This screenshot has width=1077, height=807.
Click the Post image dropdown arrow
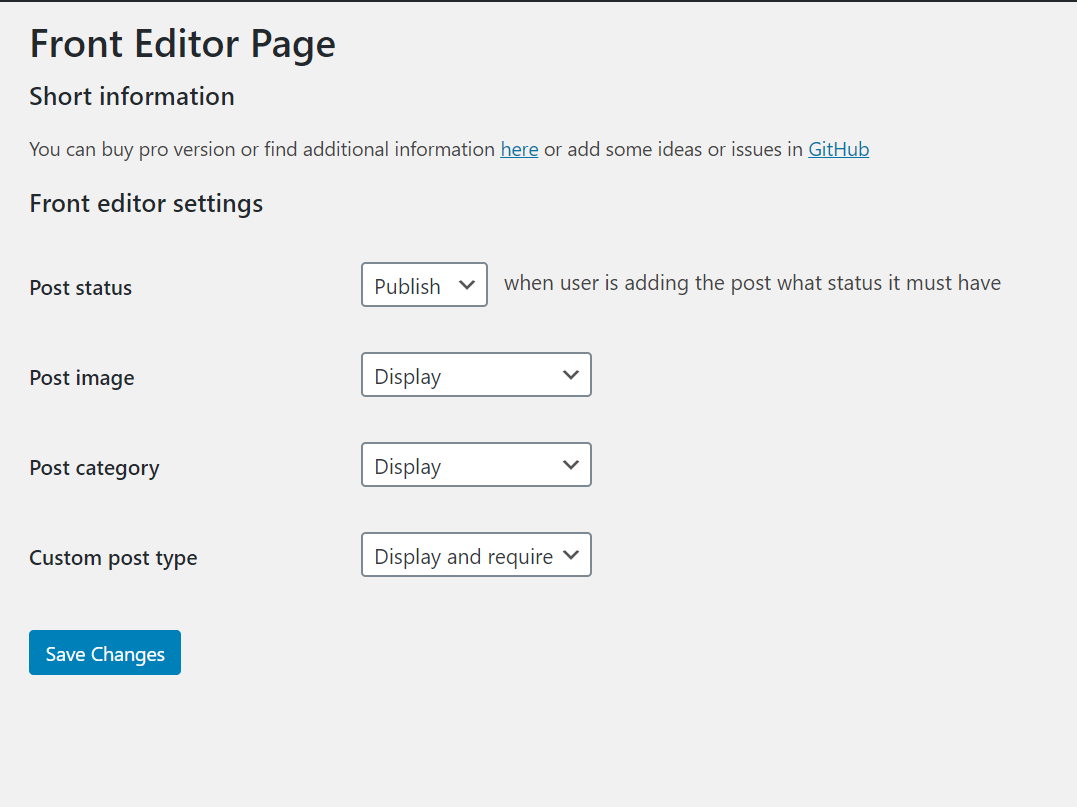[x=571, y=374]
